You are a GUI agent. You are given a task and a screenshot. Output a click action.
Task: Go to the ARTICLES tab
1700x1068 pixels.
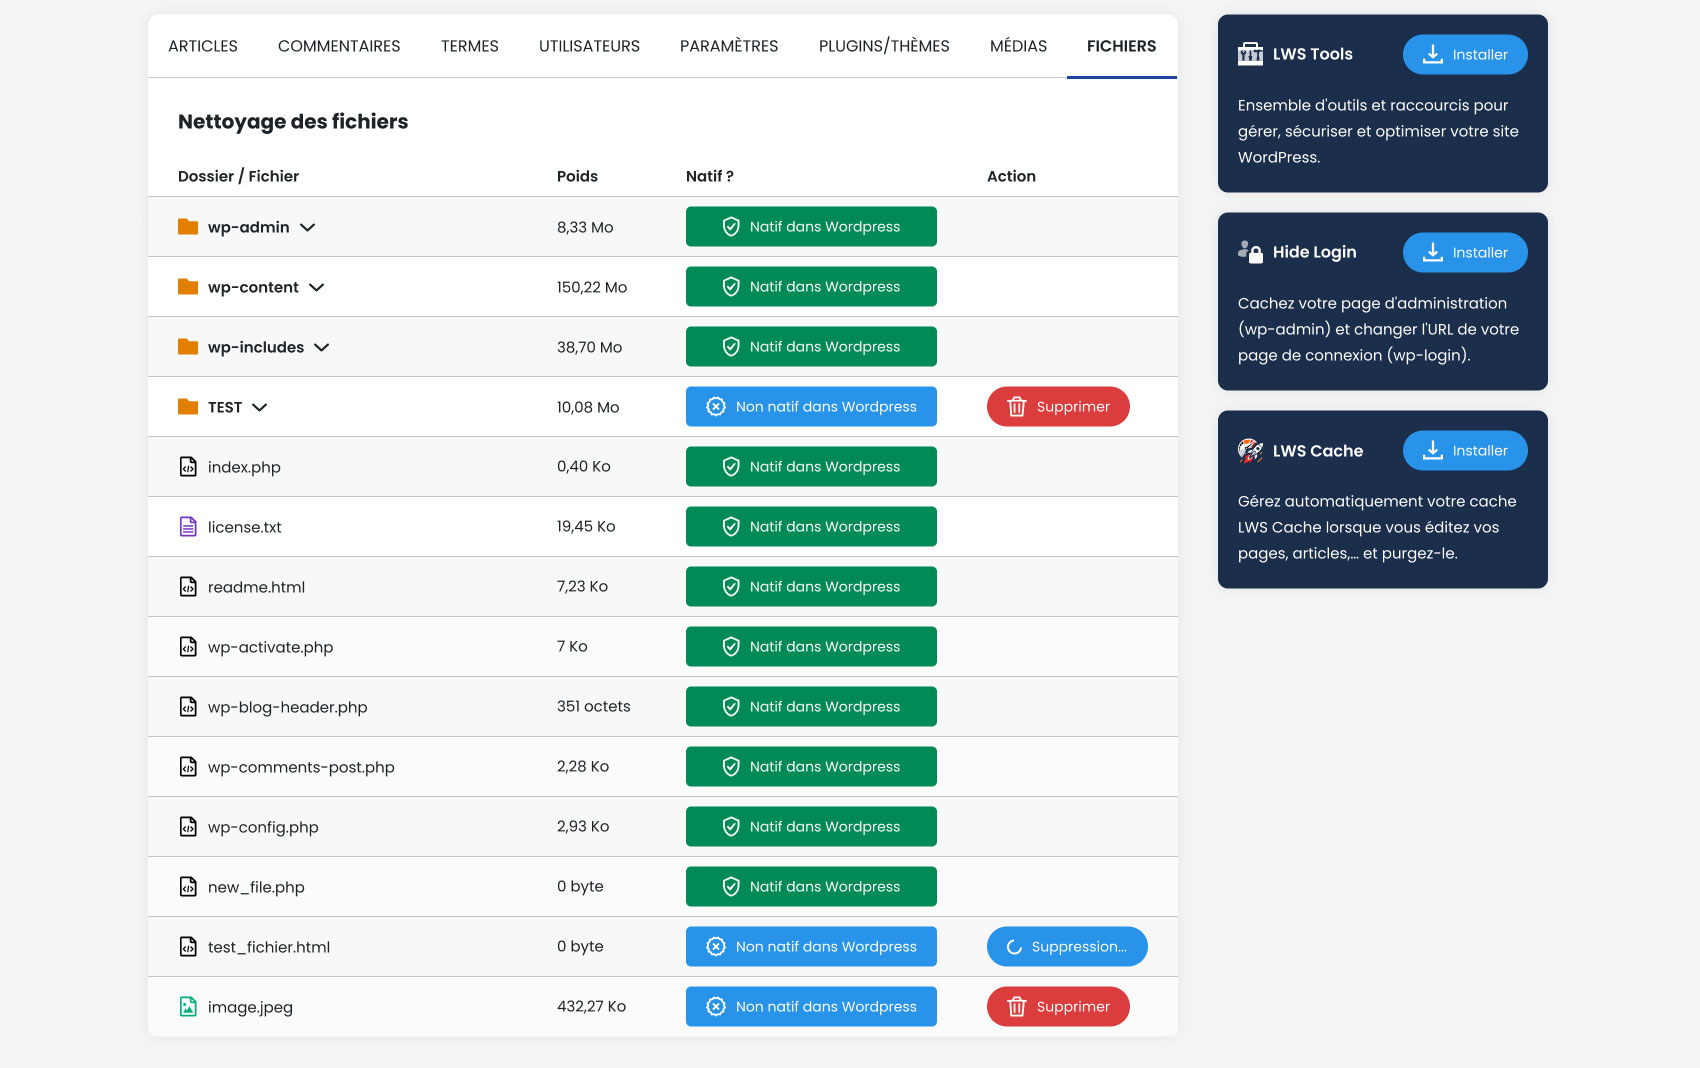point(203,46)
